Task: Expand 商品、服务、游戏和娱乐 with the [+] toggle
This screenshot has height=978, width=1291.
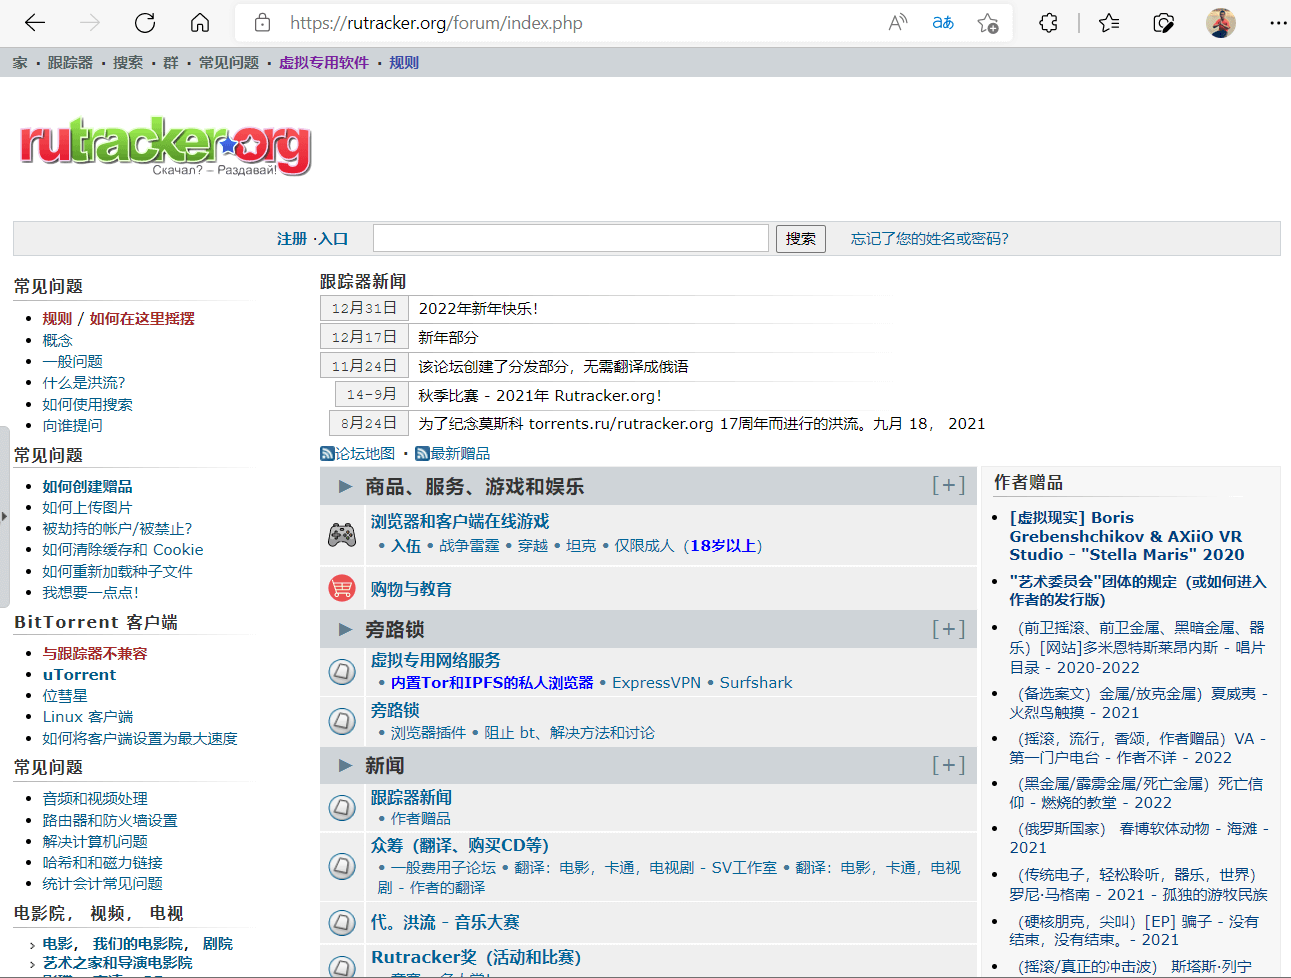Action: point(948,485)
